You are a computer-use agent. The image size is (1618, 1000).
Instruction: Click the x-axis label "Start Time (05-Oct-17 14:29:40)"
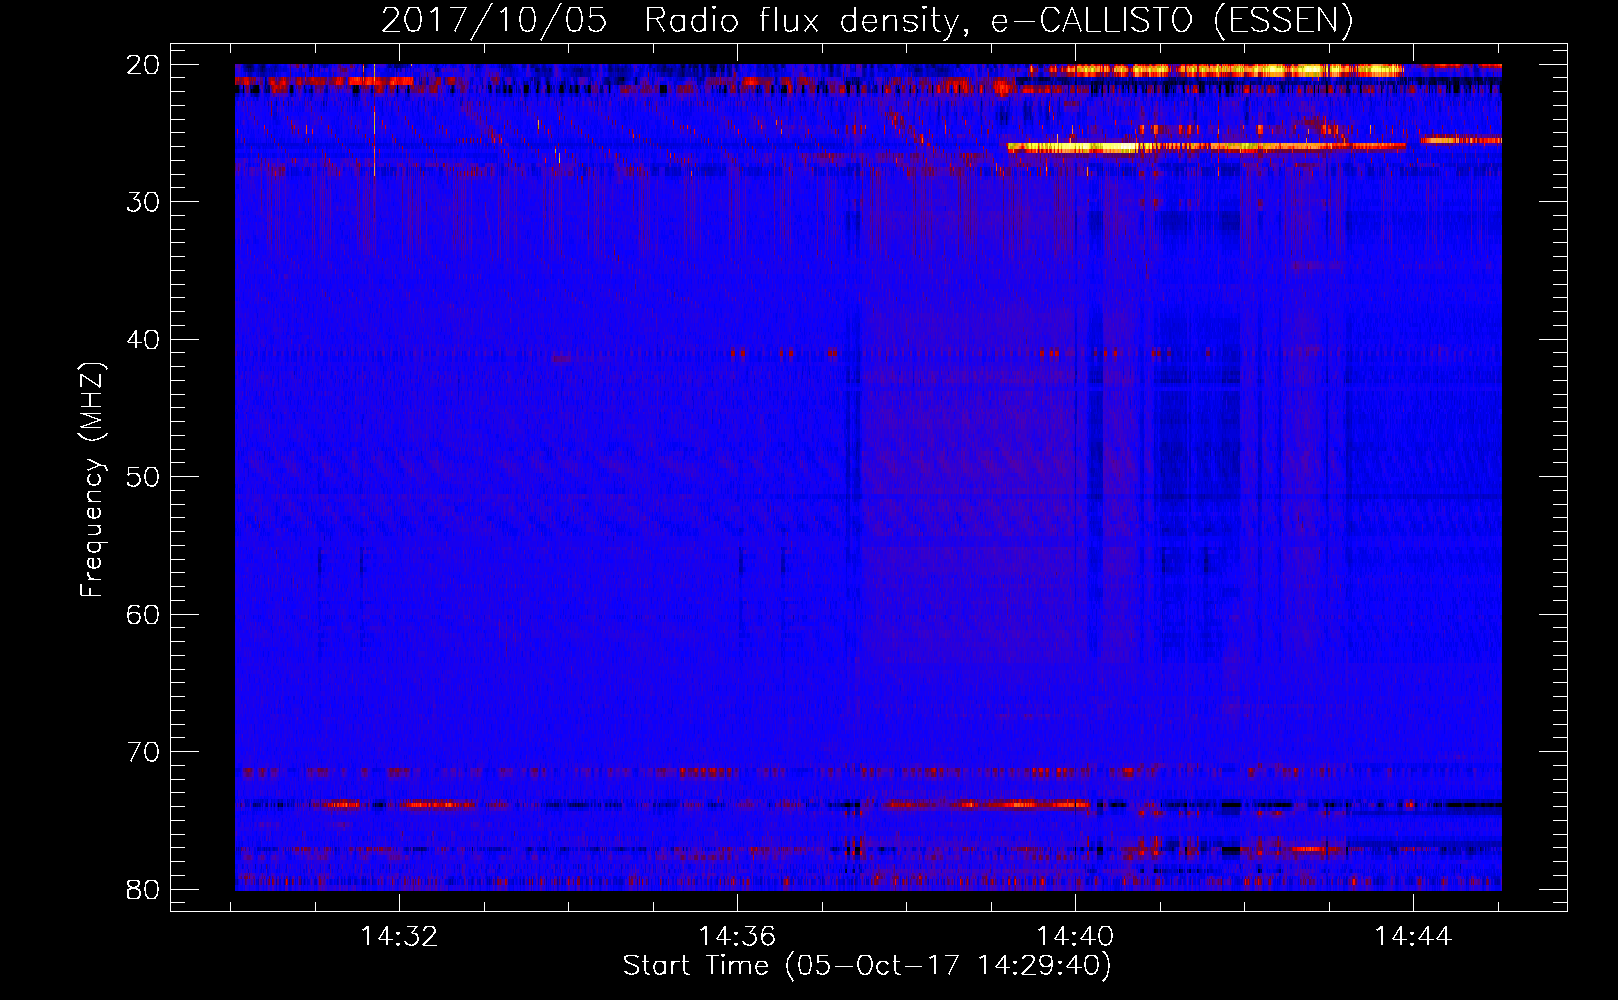[x=867, y=966]
